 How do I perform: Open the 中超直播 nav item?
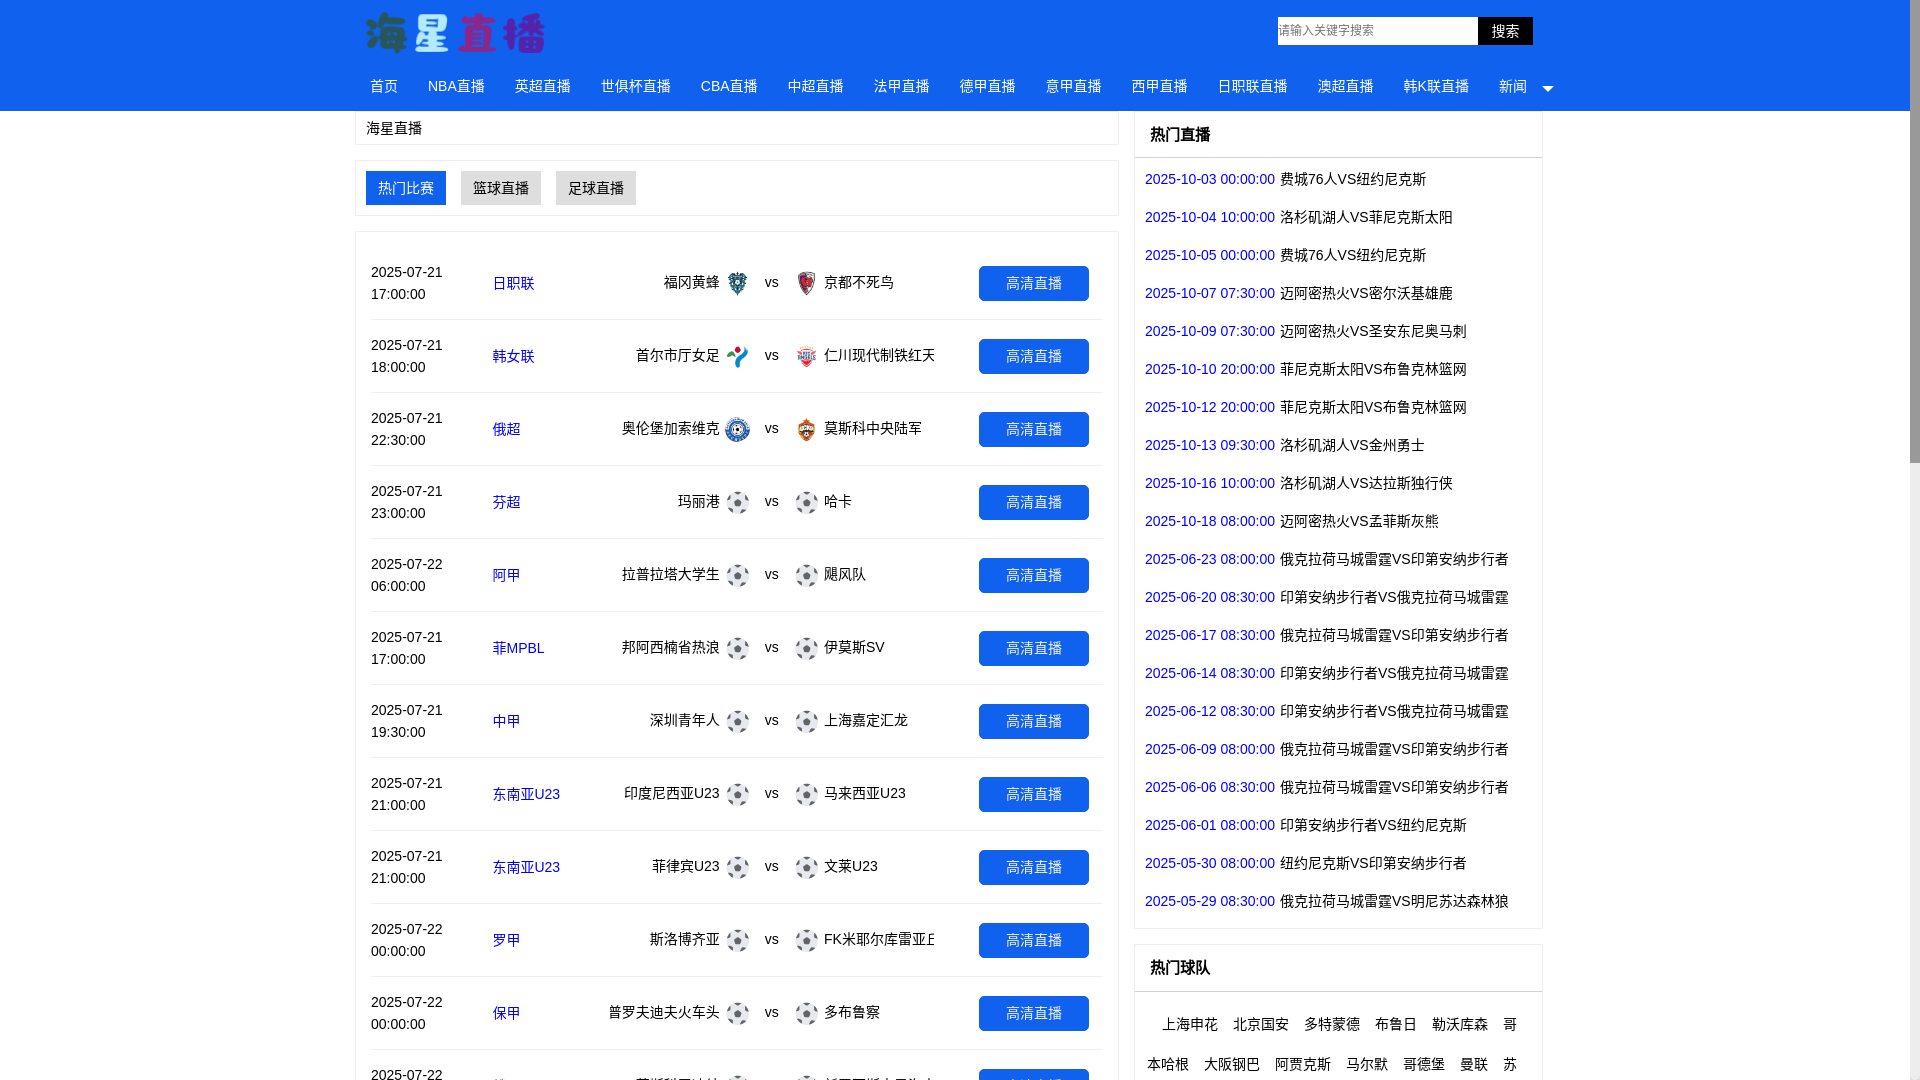coord(816,86)
